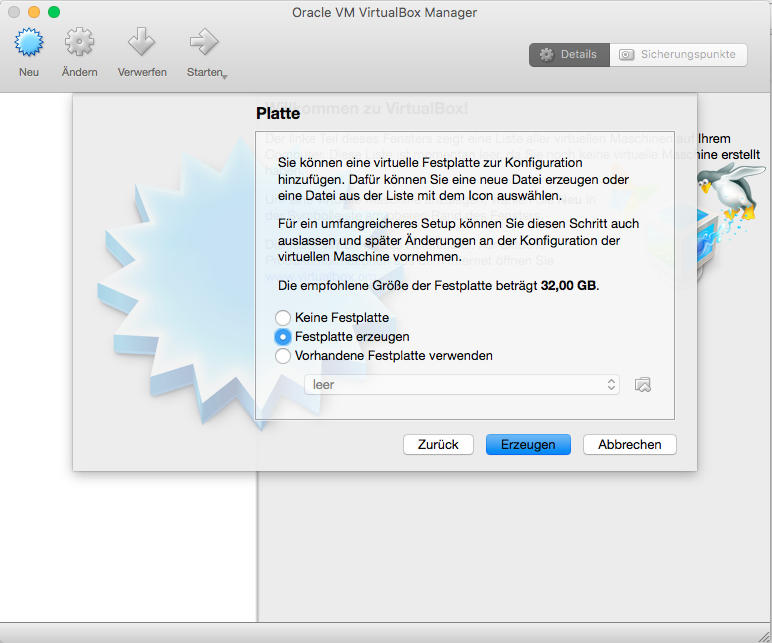Choose Vorhandene Festplatte verwenden
The image size is (772, 643).
tap(283, 356)
